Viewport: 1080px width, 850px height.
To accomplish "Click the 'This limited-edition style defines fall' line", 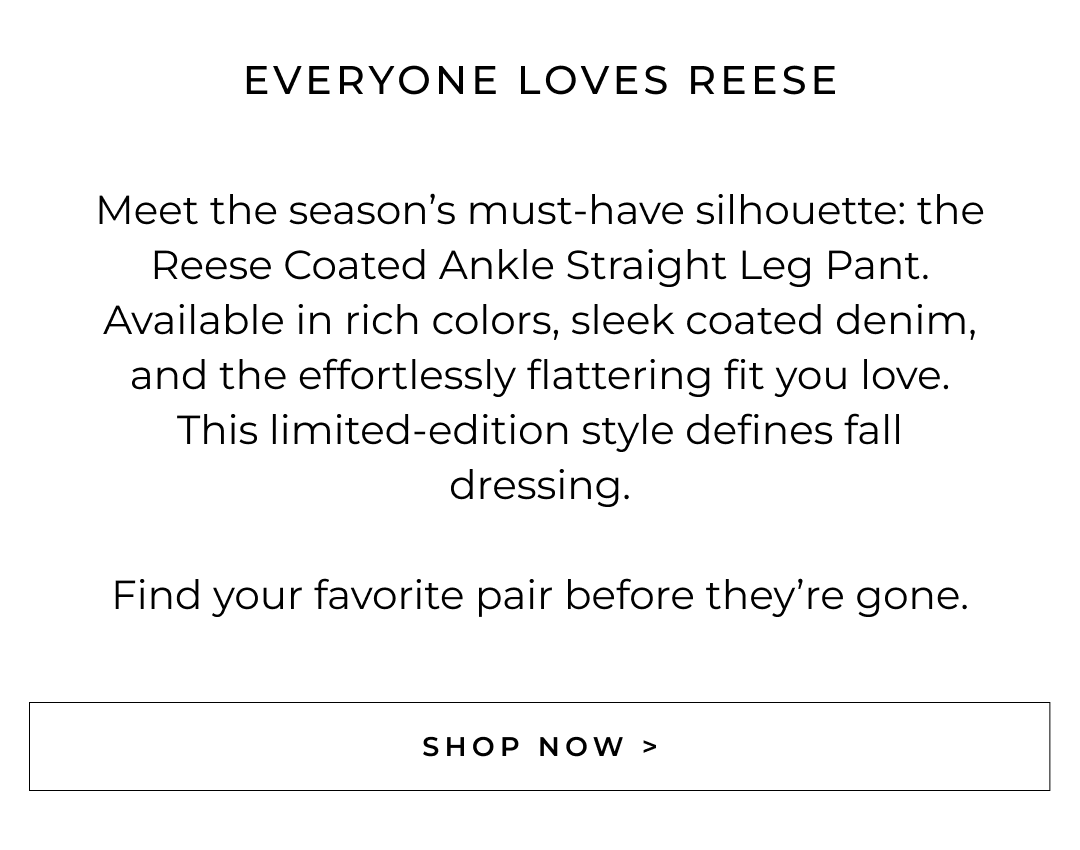I will point(540,431).
